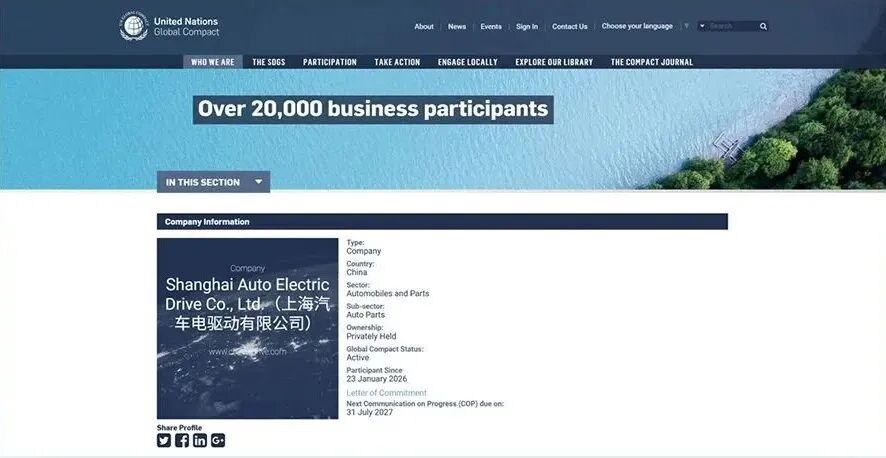Open Choose your language selector
The height and width of the screenshot is (458, 886).
(637, 26)
